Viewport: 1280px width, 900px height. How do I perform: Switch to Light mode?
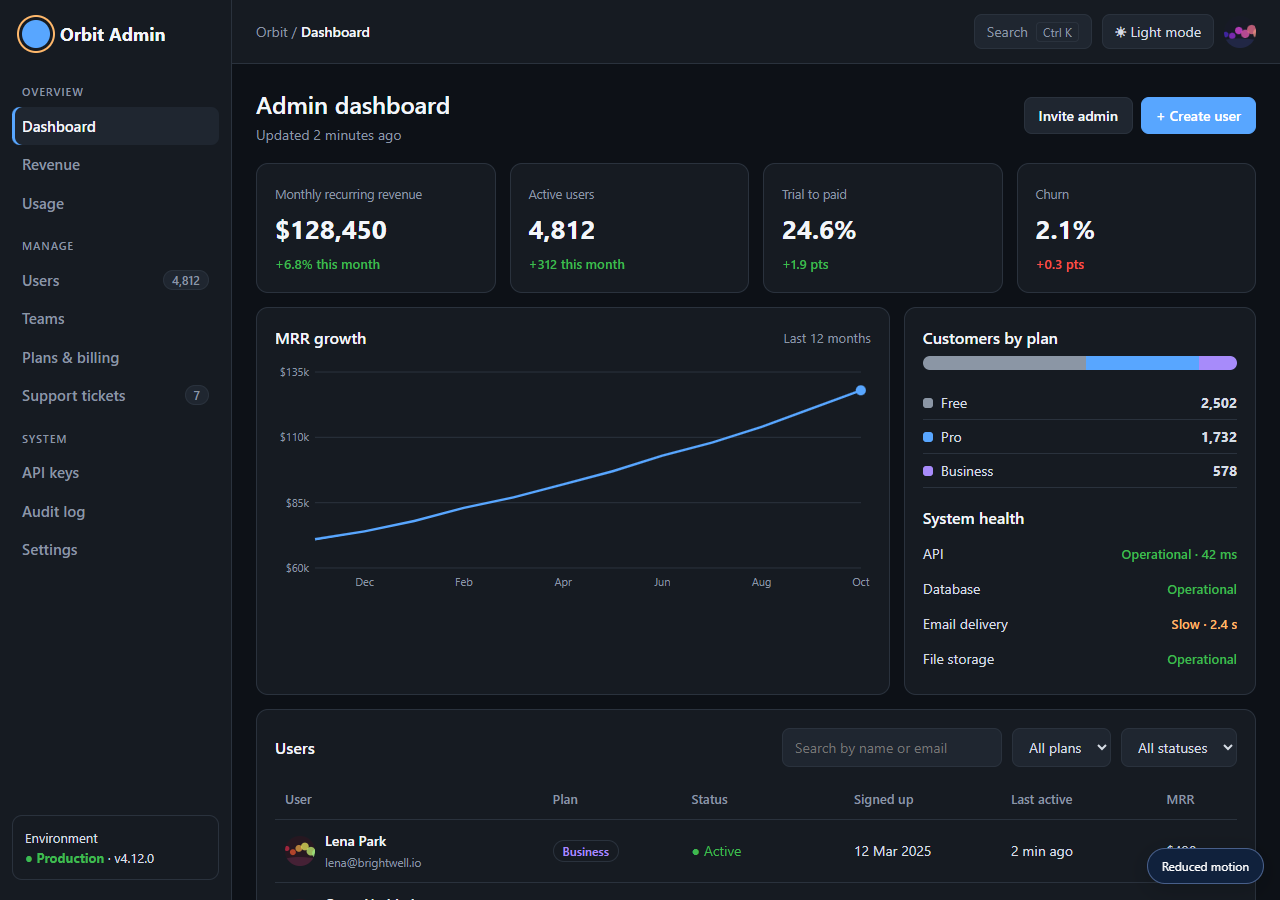coord(1158,32)
